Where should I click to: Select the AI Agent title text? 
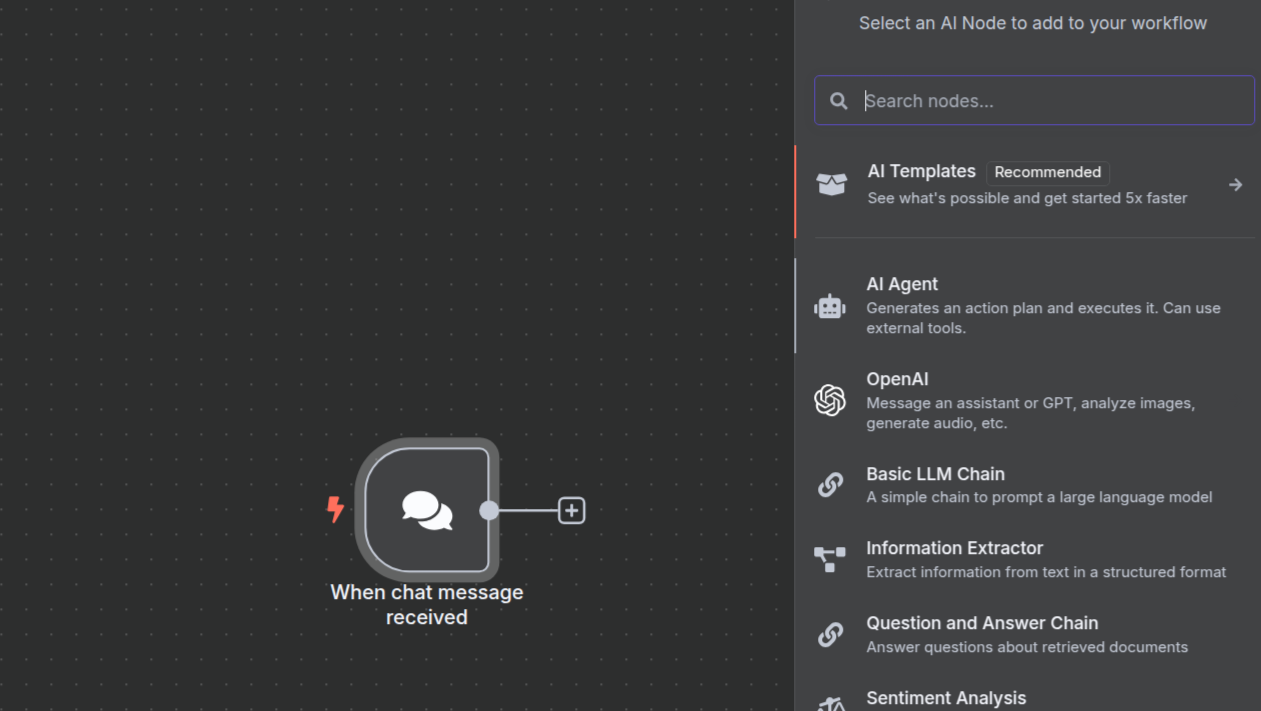[x=901, y=284]
